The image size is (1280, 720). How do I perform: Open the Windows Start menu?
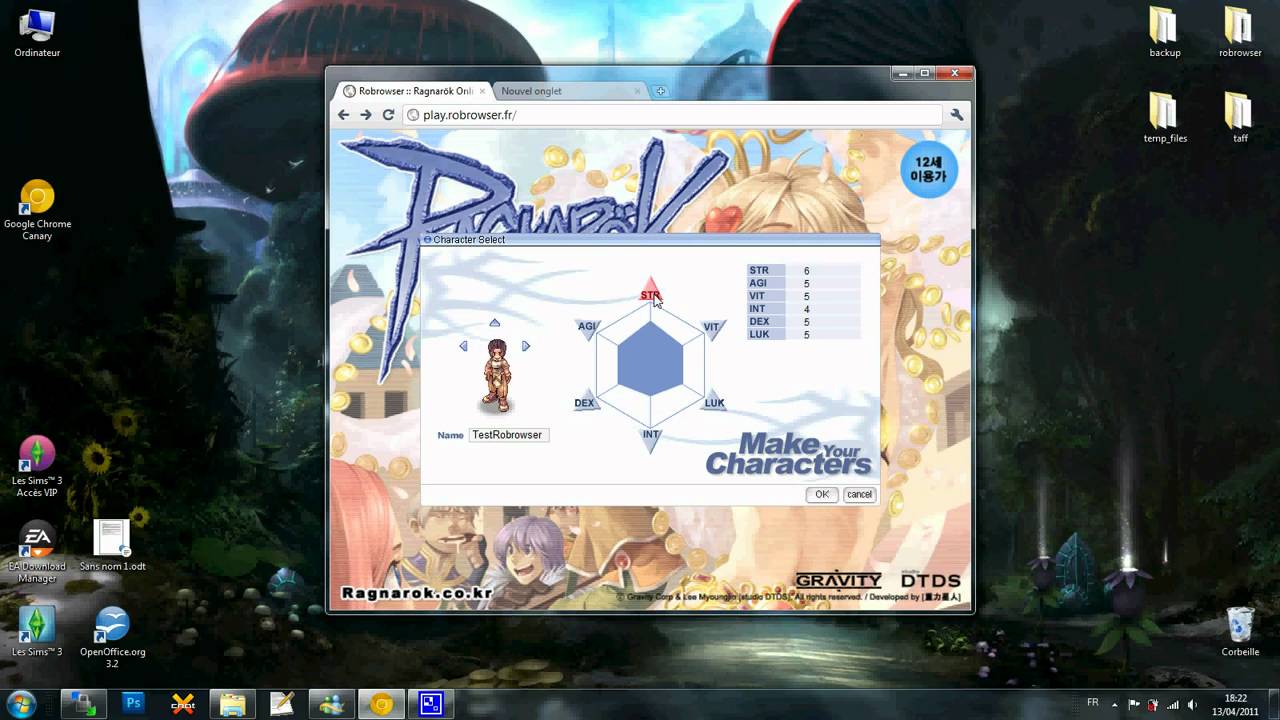[x=20, y=703]
